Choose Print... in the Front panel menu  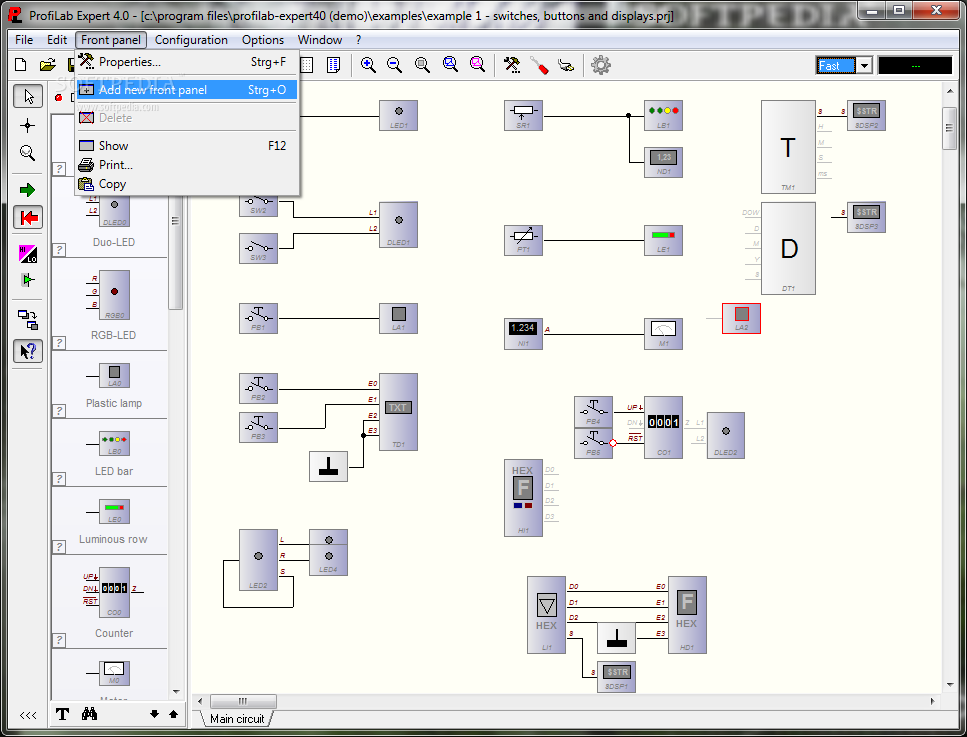click(x=187, y=165)
